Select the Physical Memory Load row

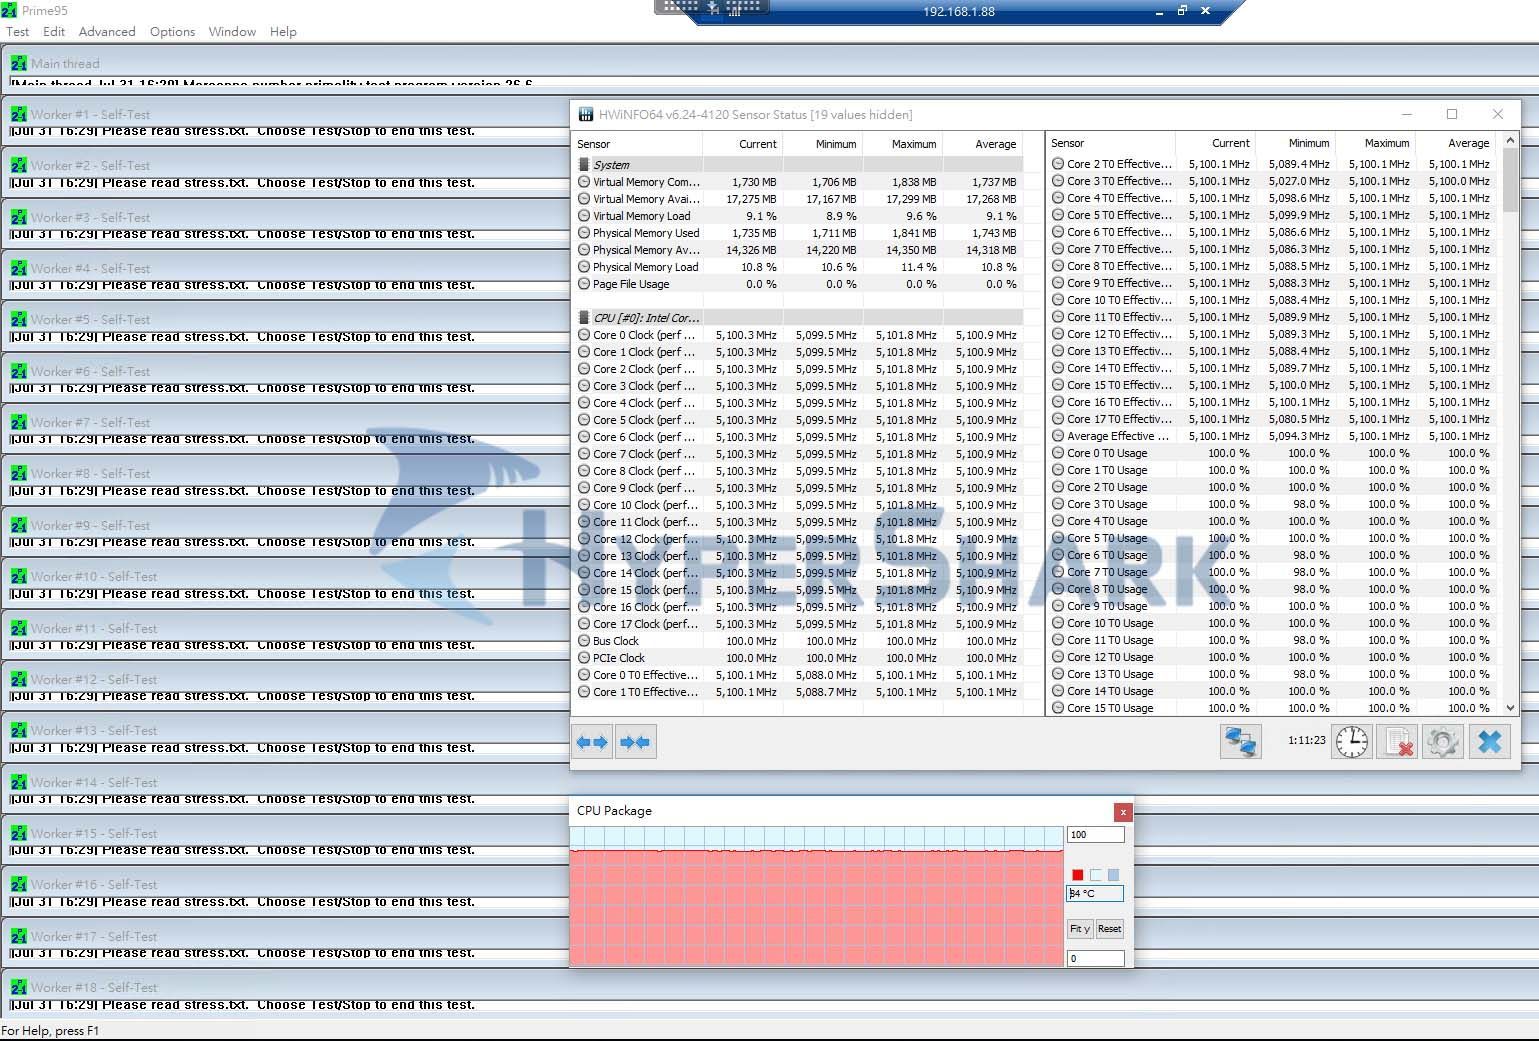click(x=797, y=267)
